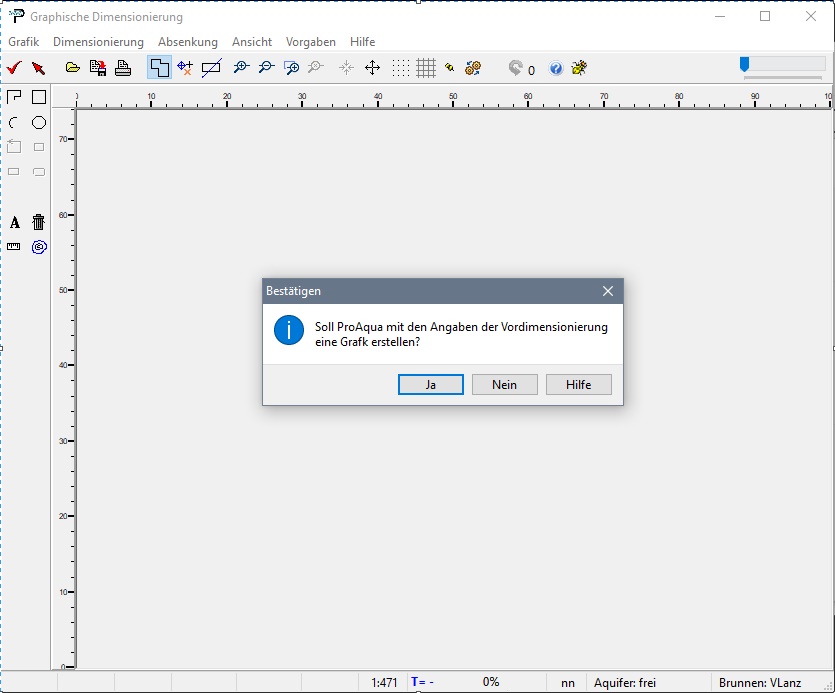835x693 pixels.
Task: Click the red checkmark confirm icon
Action: [14, 68]
